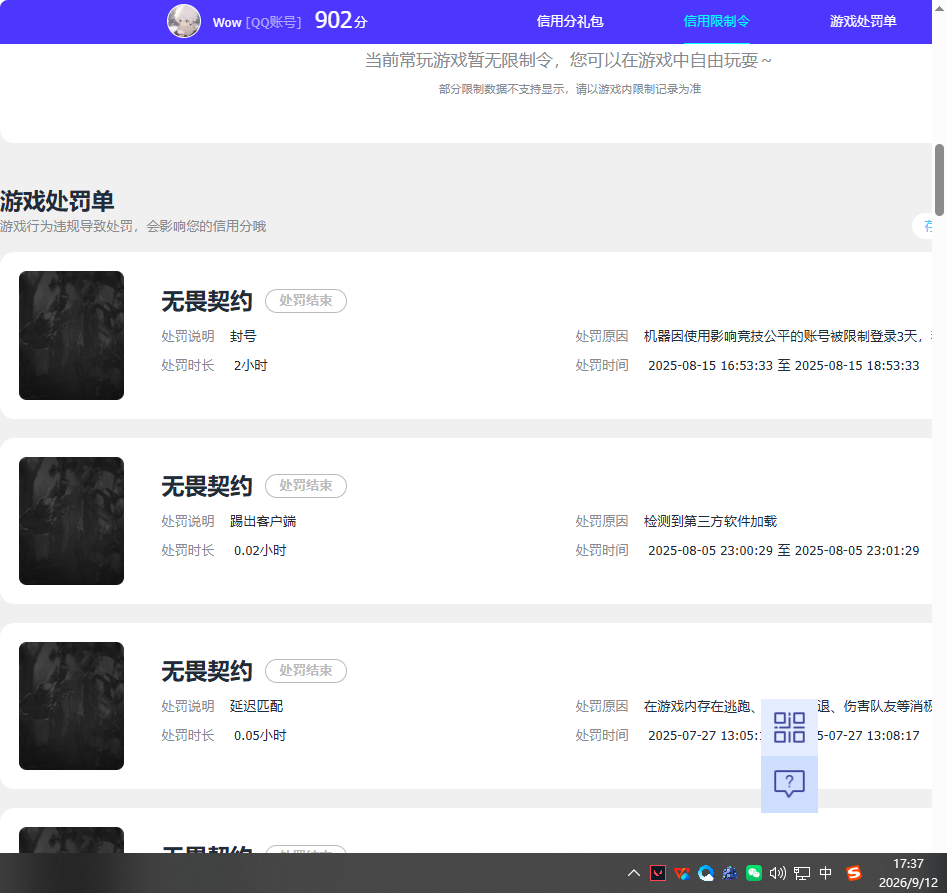Click 无畏契约 title of 踢出客户端 record
The height and width of the screenshot is (893, 947).
coord(207,487)
